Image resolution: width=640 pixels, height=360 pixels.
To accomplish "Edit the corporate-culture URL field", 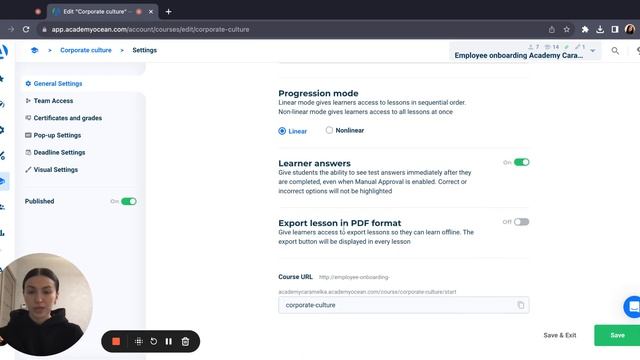I will 404,305.
